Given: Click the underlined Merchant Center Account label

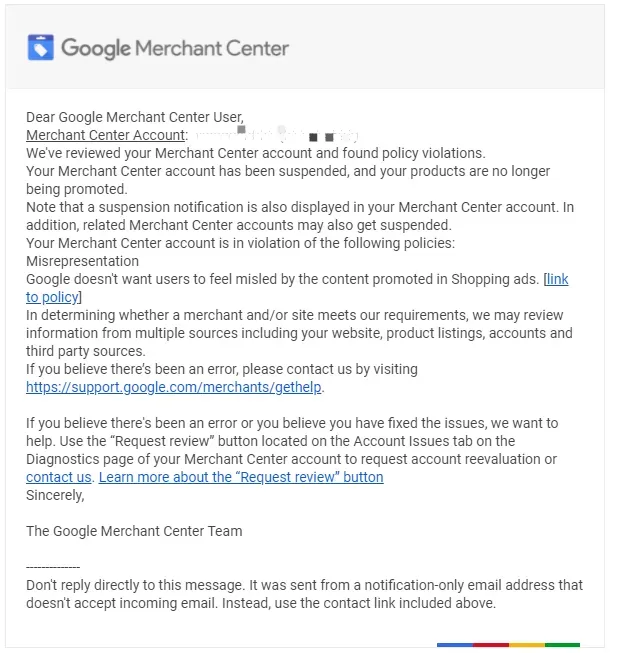Looking at the screenshot, I should coord(105,135).
